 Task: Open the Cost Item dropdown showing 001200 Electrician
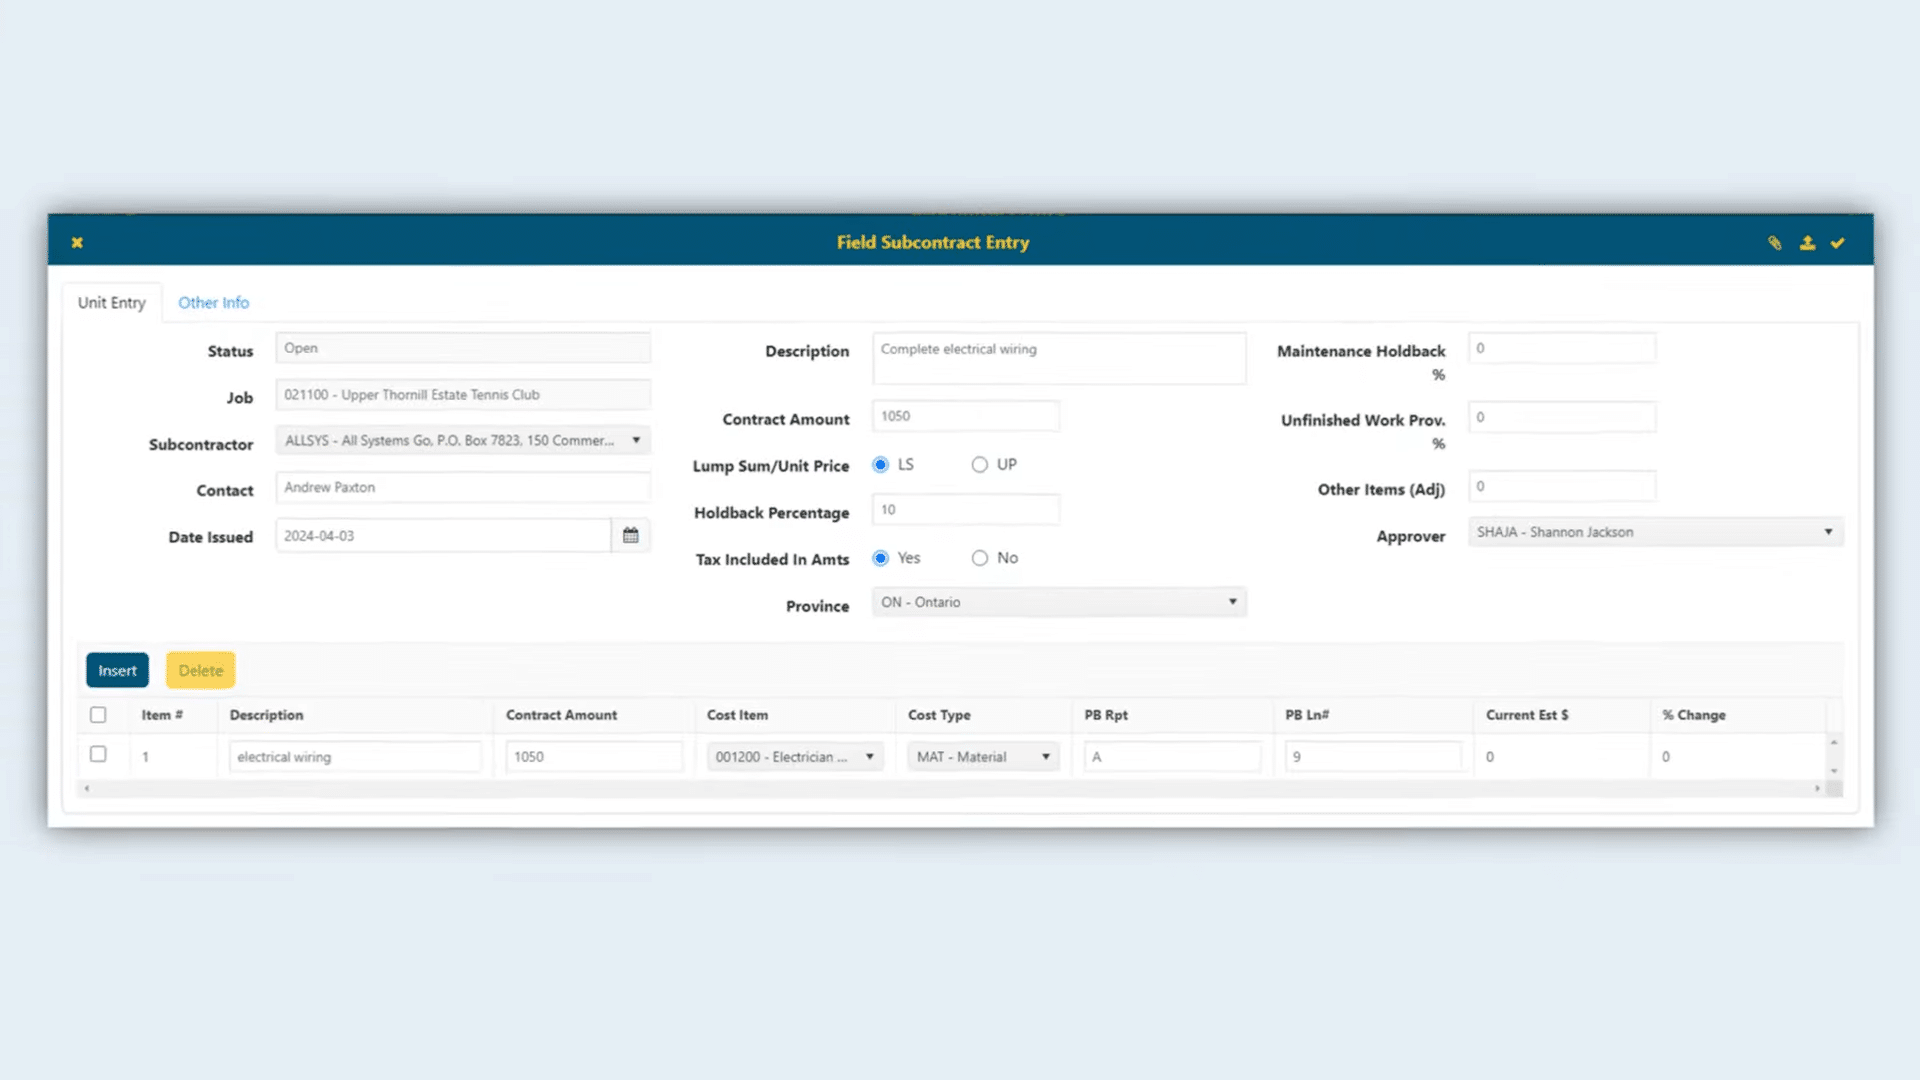pos(871,756)
